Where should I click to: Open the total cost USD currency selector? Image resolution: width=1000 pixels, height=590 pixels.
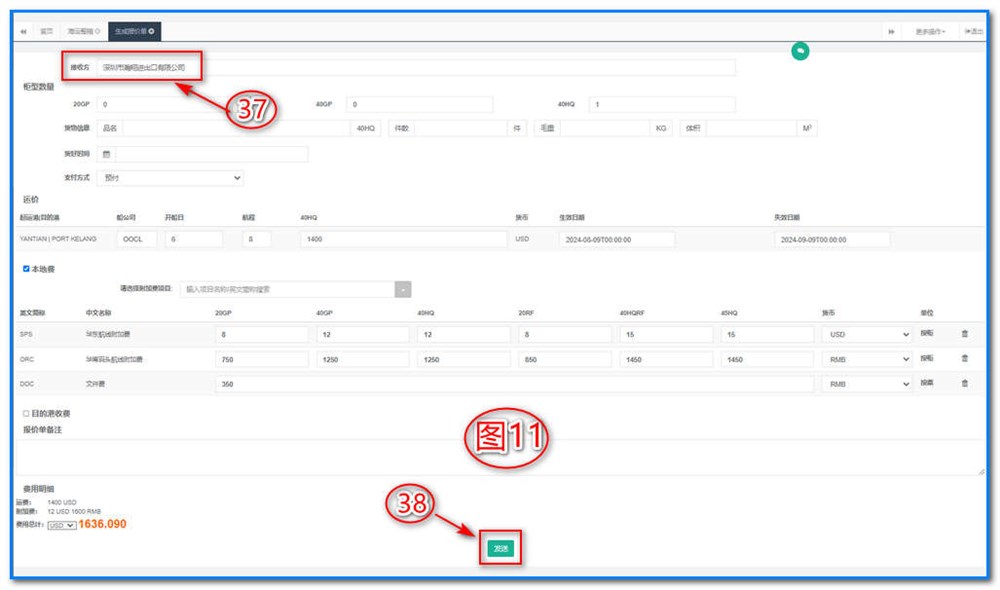tap(62, 525)
